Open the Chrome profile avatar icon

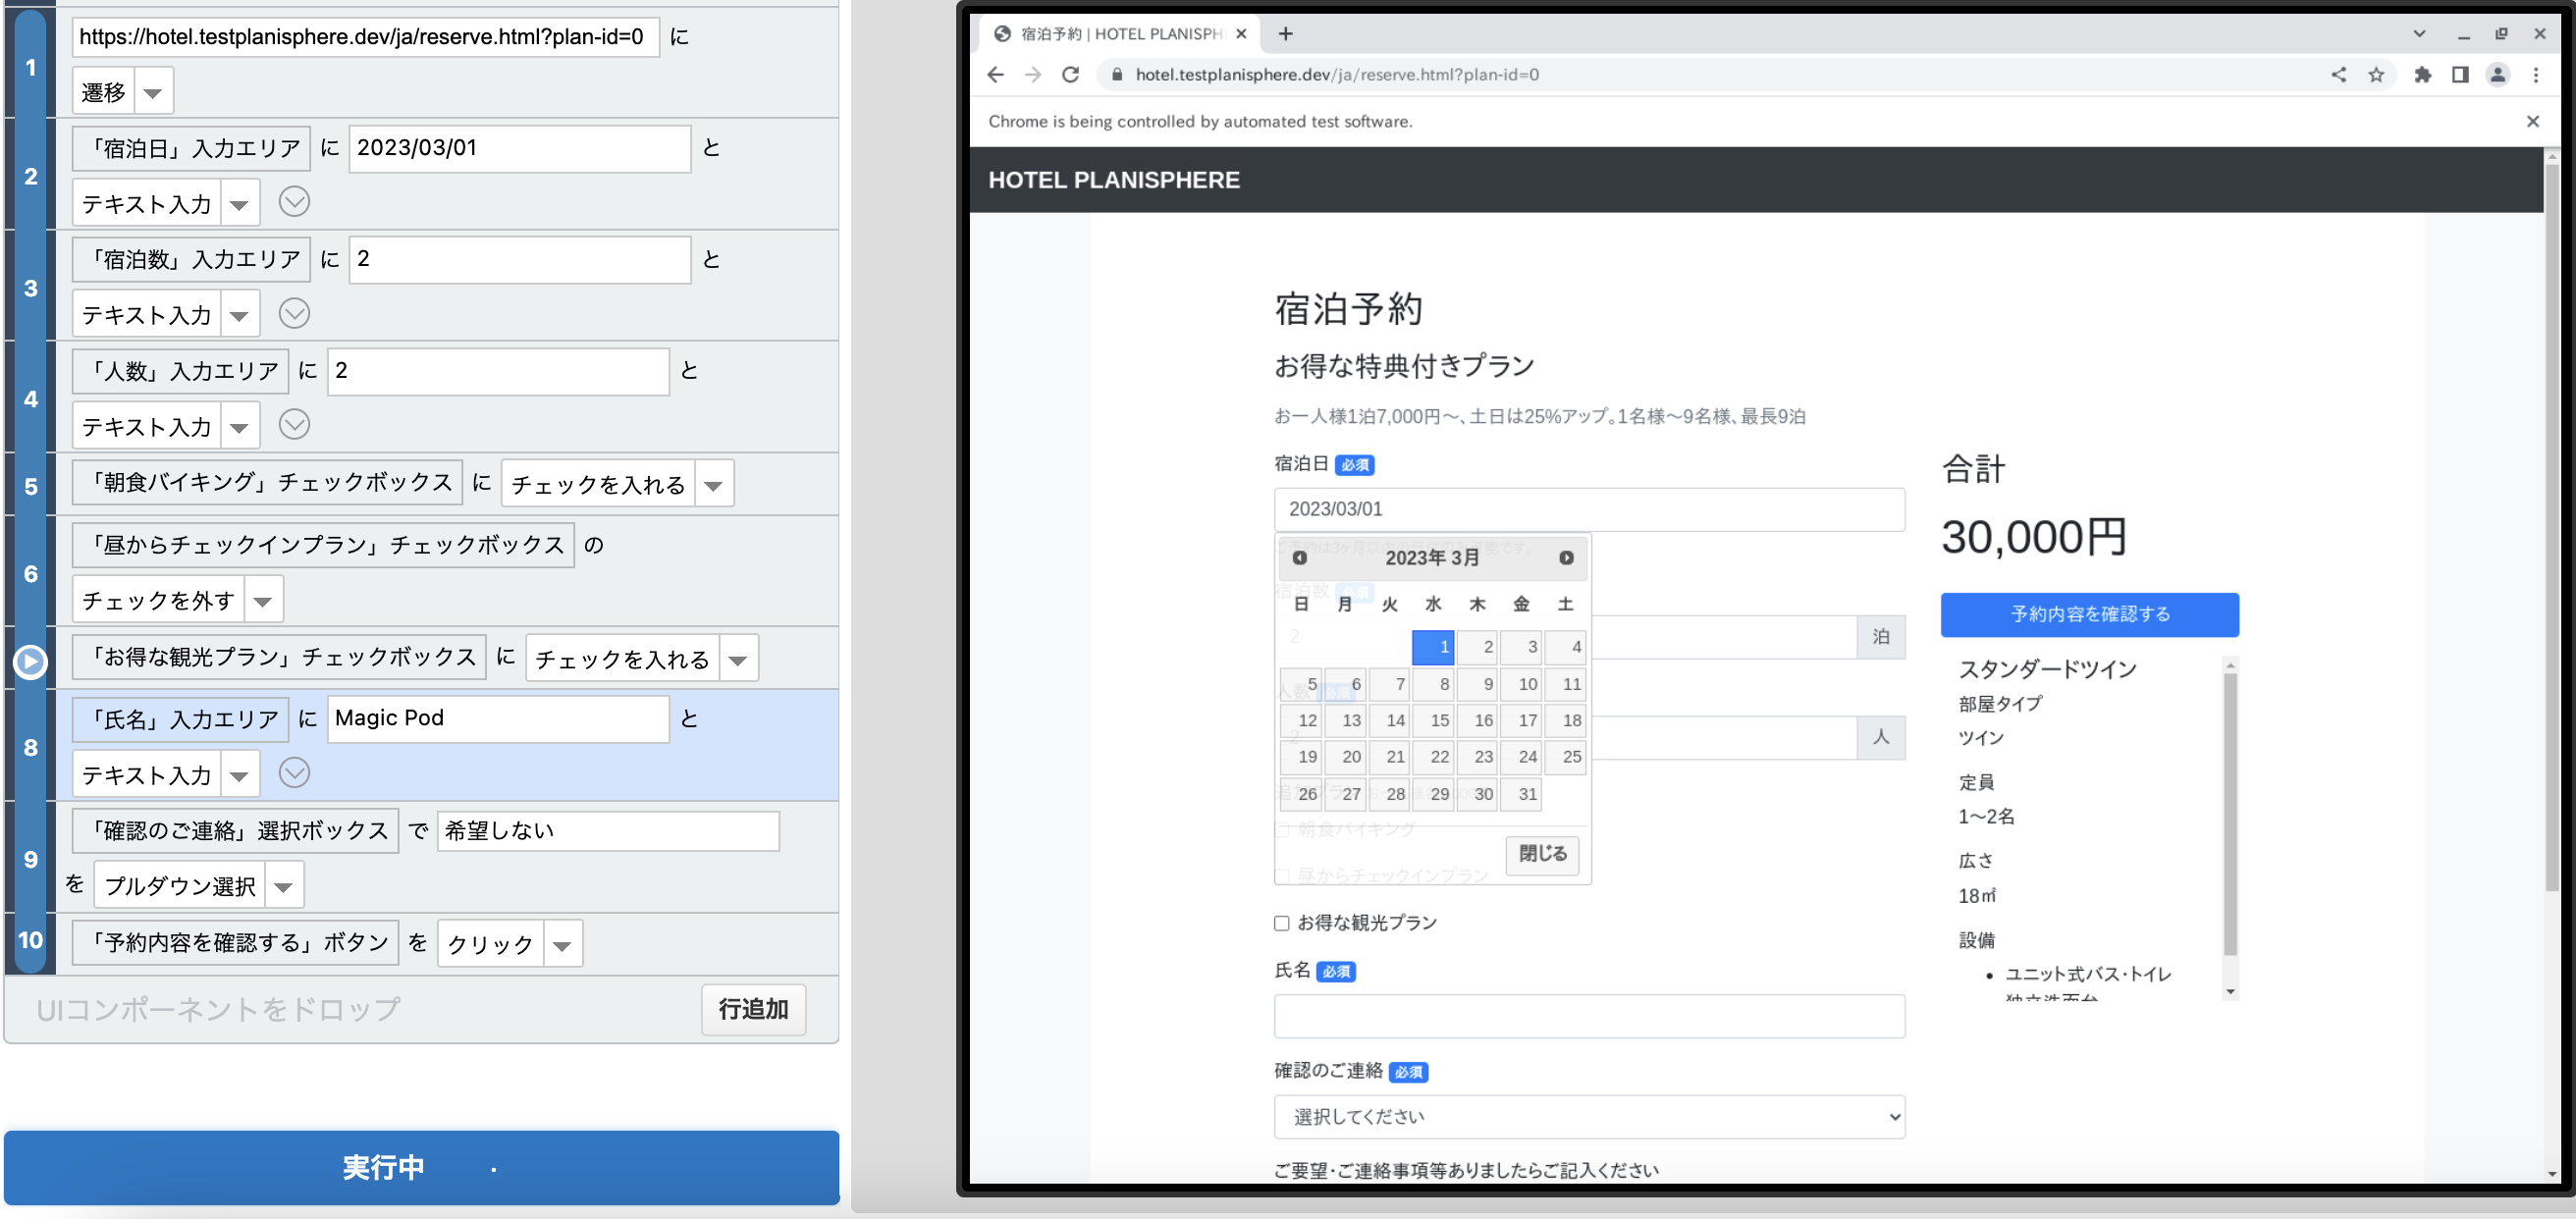(x=2498, y=75)
